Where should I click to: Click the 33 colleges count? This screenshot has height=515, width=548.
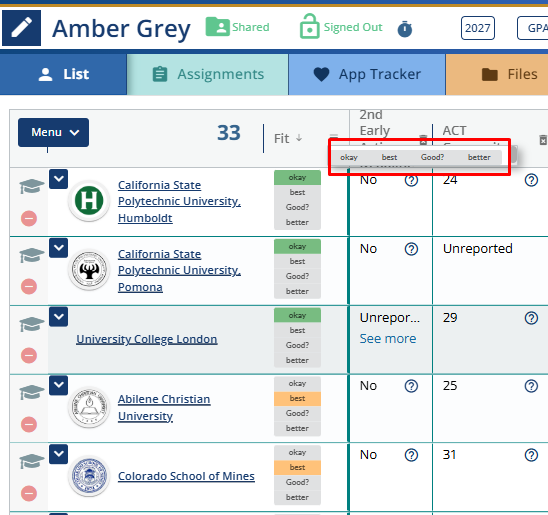(229, 133)
